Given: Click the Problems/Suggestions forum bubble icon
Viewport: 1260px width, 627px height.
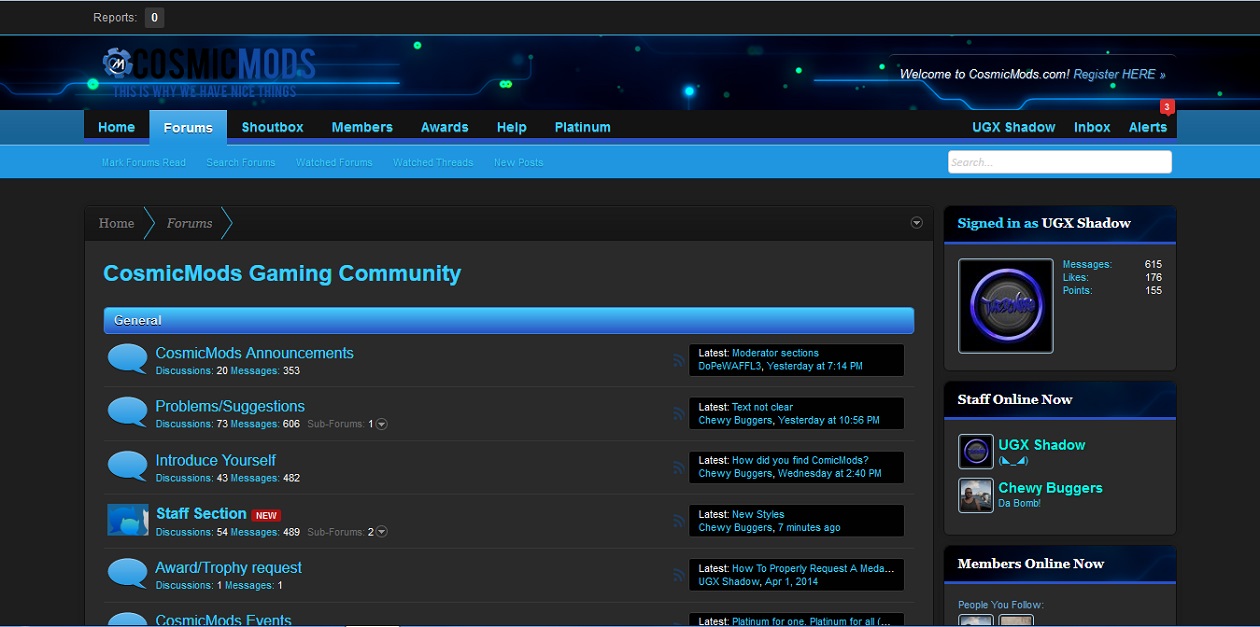Looking at the screenshot, I should point(127,412).
